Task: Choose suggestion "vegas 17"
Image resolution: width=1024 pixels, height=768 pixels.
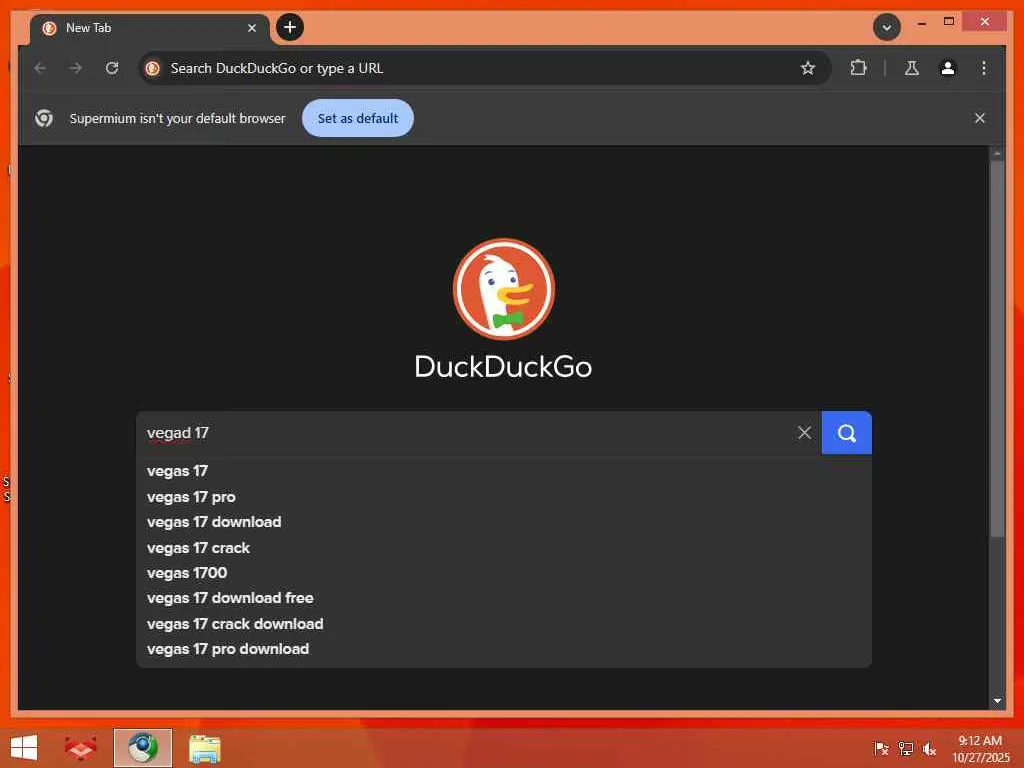Action: coord(504,471)
